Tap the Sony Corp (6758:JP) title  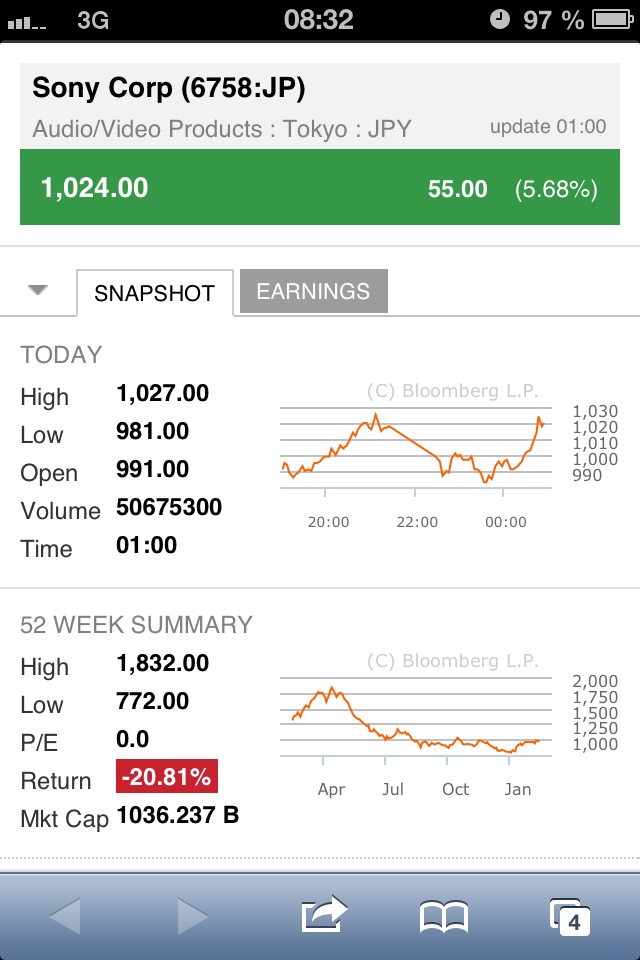tap(169, 88)
